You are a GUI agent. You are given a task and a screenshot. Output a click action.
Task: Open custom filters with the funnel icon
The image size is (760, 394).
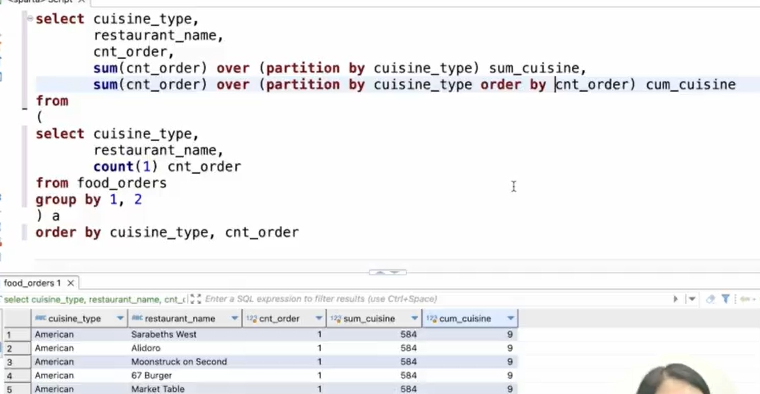pos(726,299)
